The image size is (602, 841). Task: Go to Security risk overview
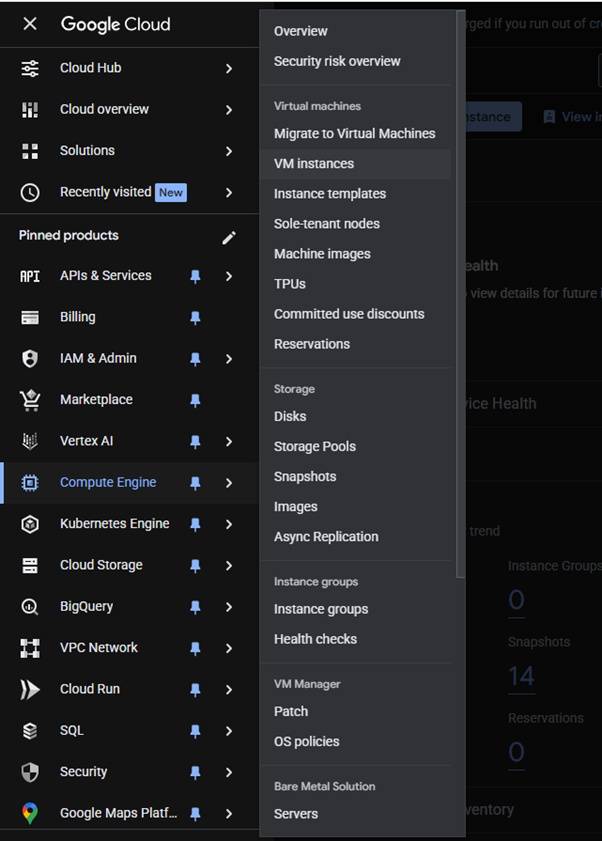(x=355, y=61)
